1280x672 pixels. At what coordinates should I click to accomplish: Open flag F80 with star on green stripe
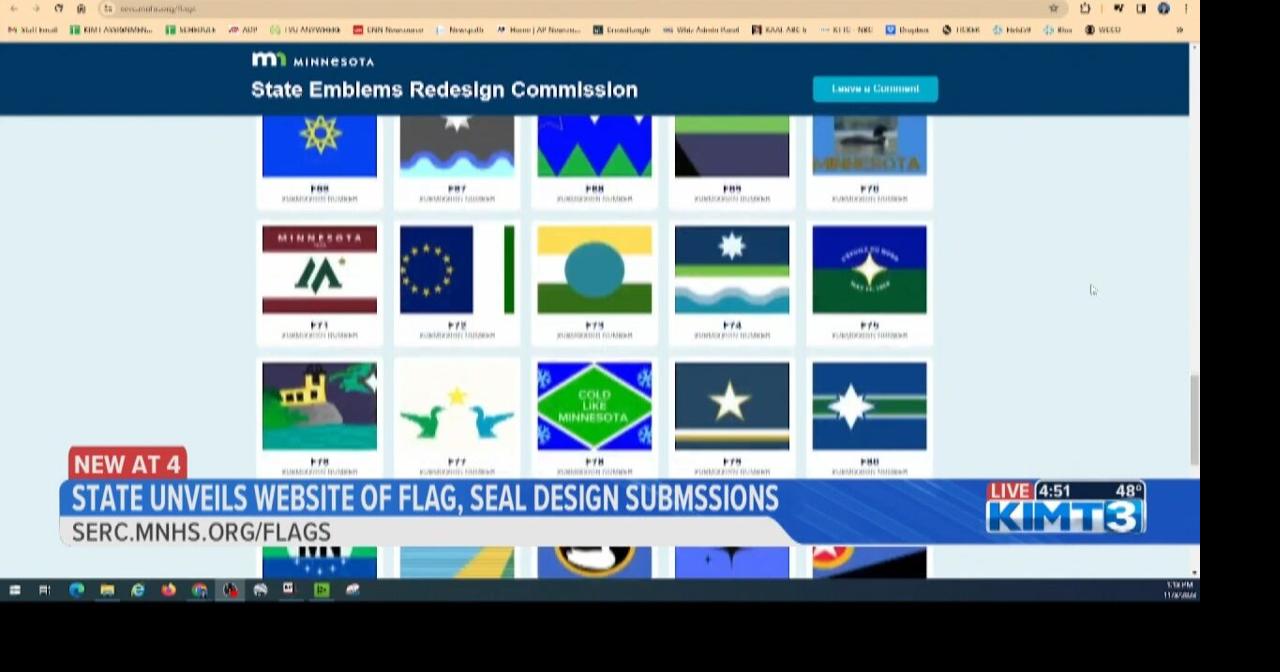coord(869,406)
